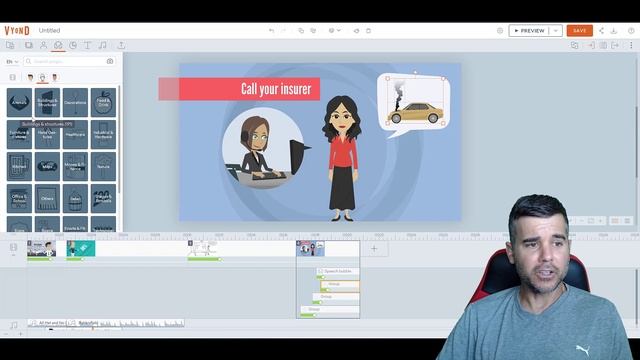Open the Nature prop category

(x=103, y=167)
